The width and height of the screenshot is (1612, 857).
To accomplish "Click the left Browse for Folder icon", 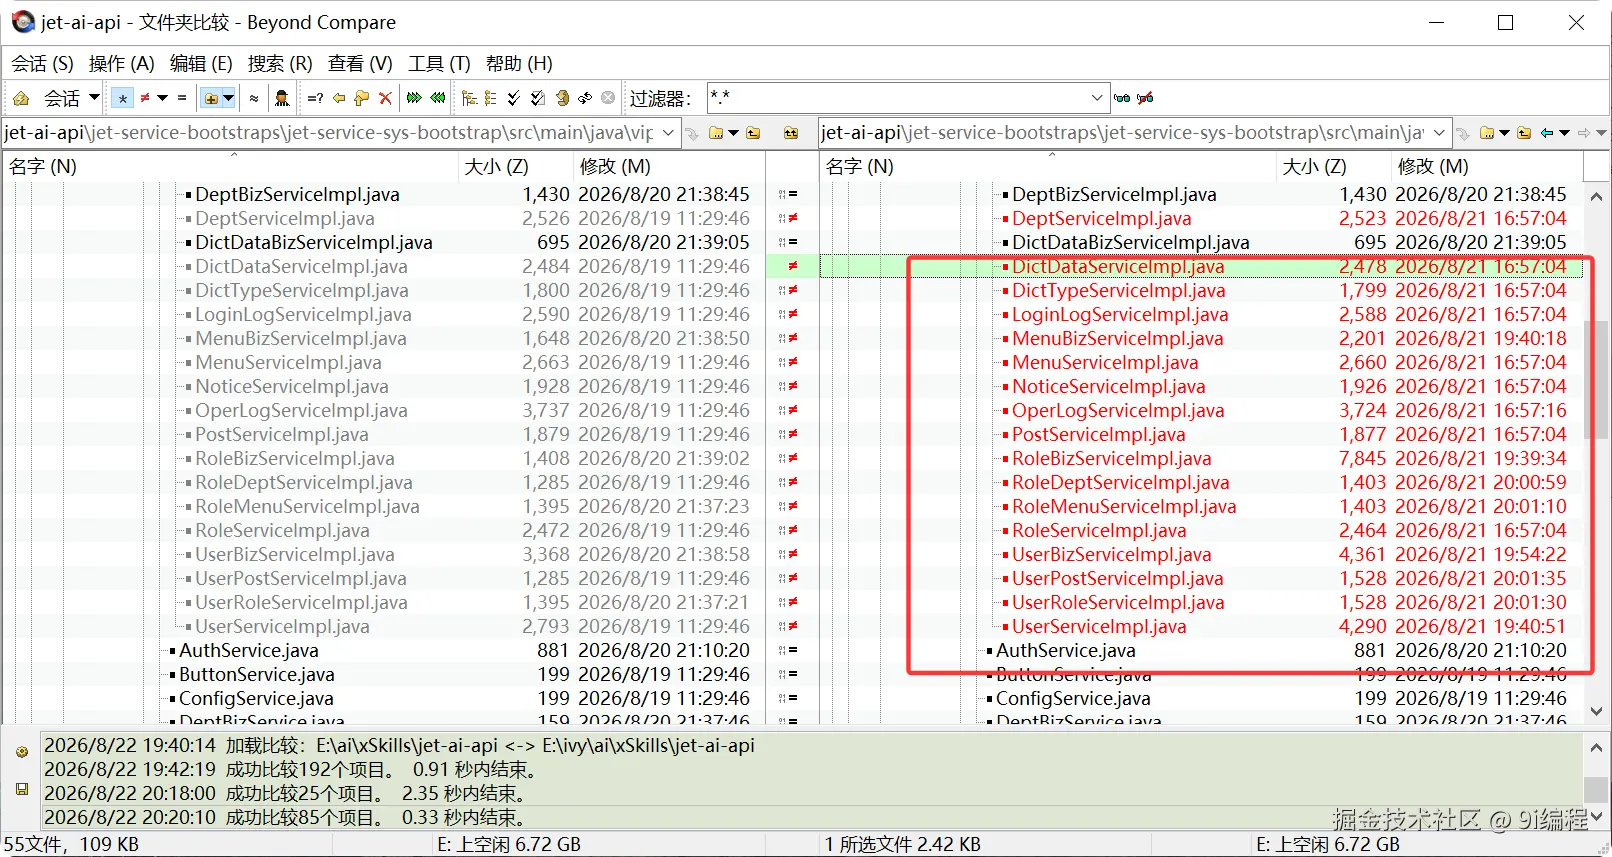I will pyautogui.click(x=716, y=133).
